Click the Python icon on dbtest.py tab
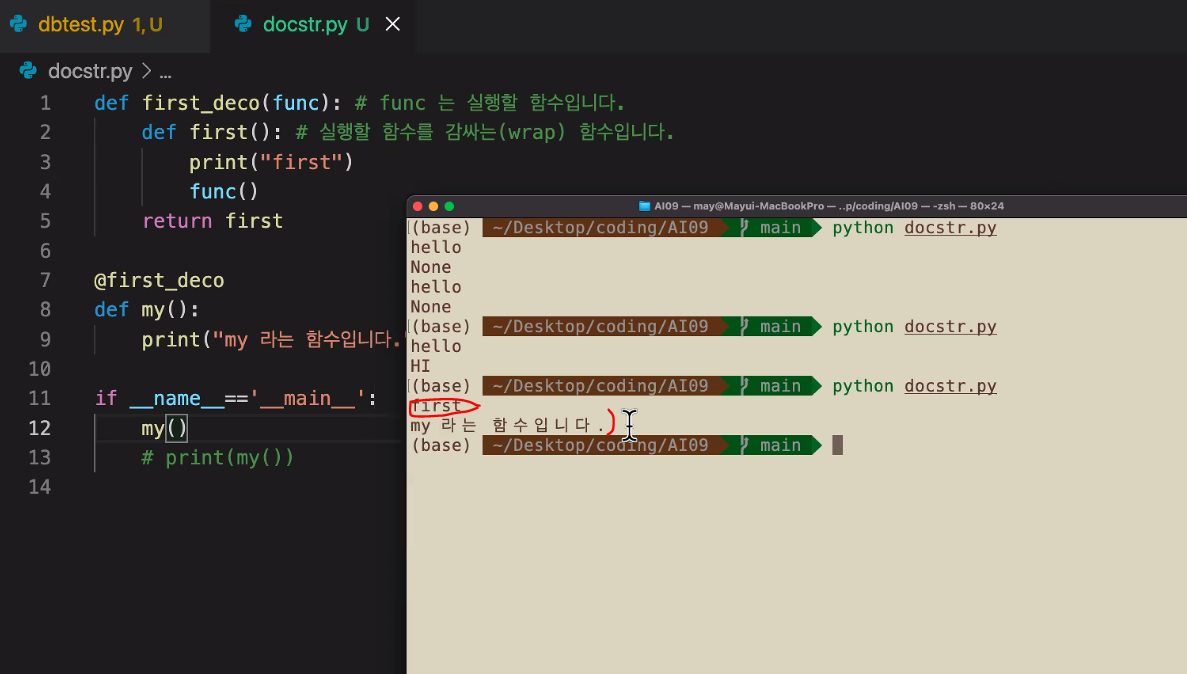The image size is (1187, 674). pos(18,24)
